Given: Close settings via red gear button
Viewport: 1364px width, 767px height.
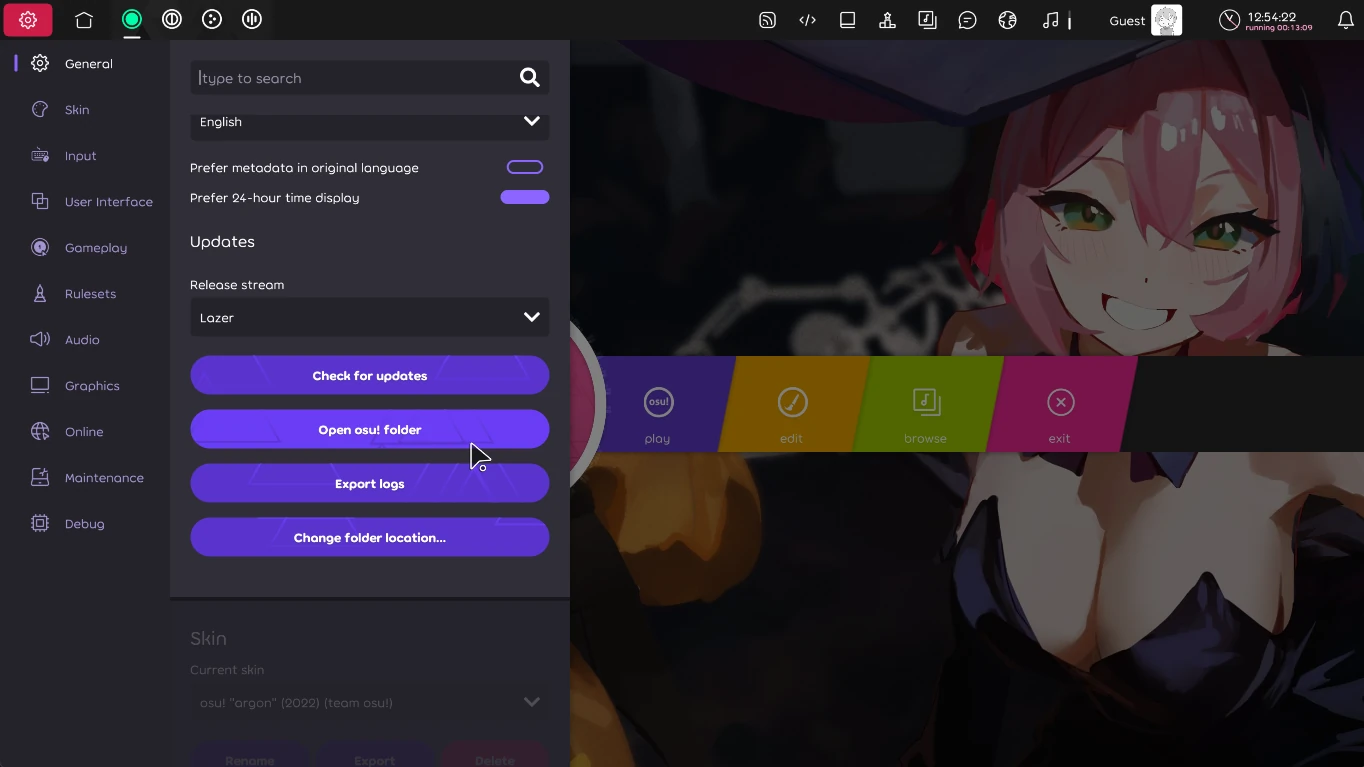Looking at the screenshot, I should pos(28,20).
